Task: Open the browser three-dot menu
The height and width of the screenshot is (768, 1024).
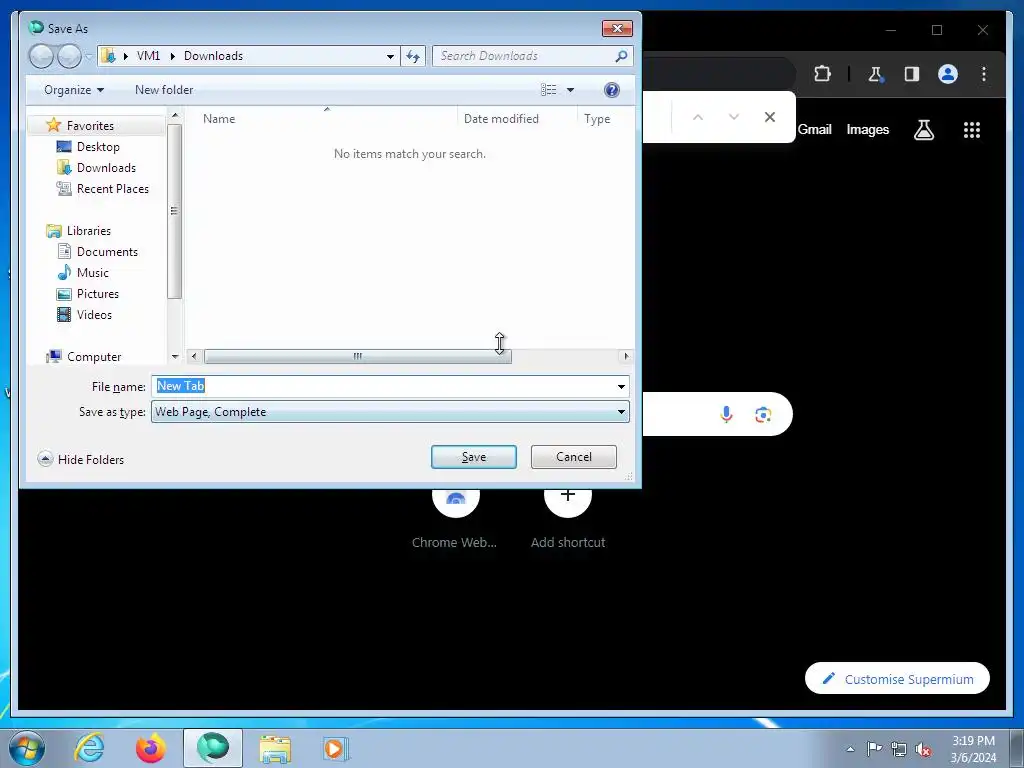Action: click(x=984, y=74)
